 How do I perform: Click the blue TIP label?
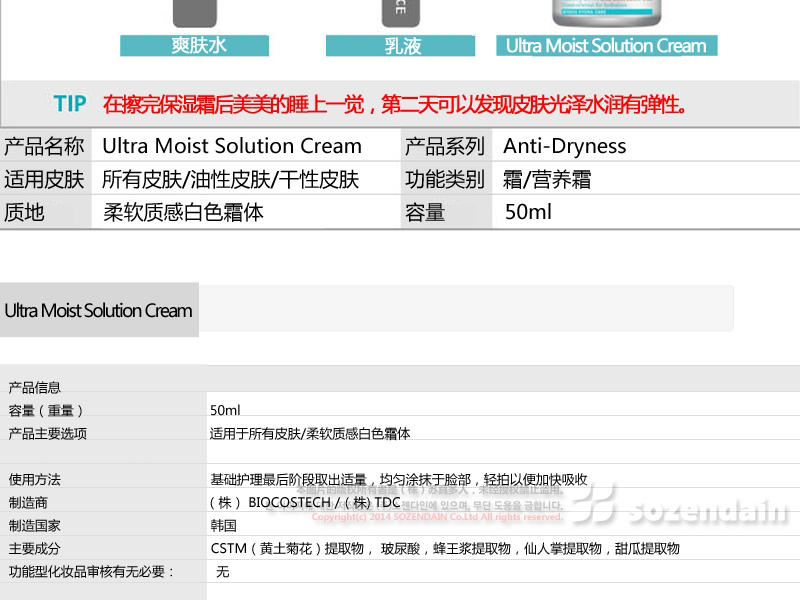tap(70, 104)
